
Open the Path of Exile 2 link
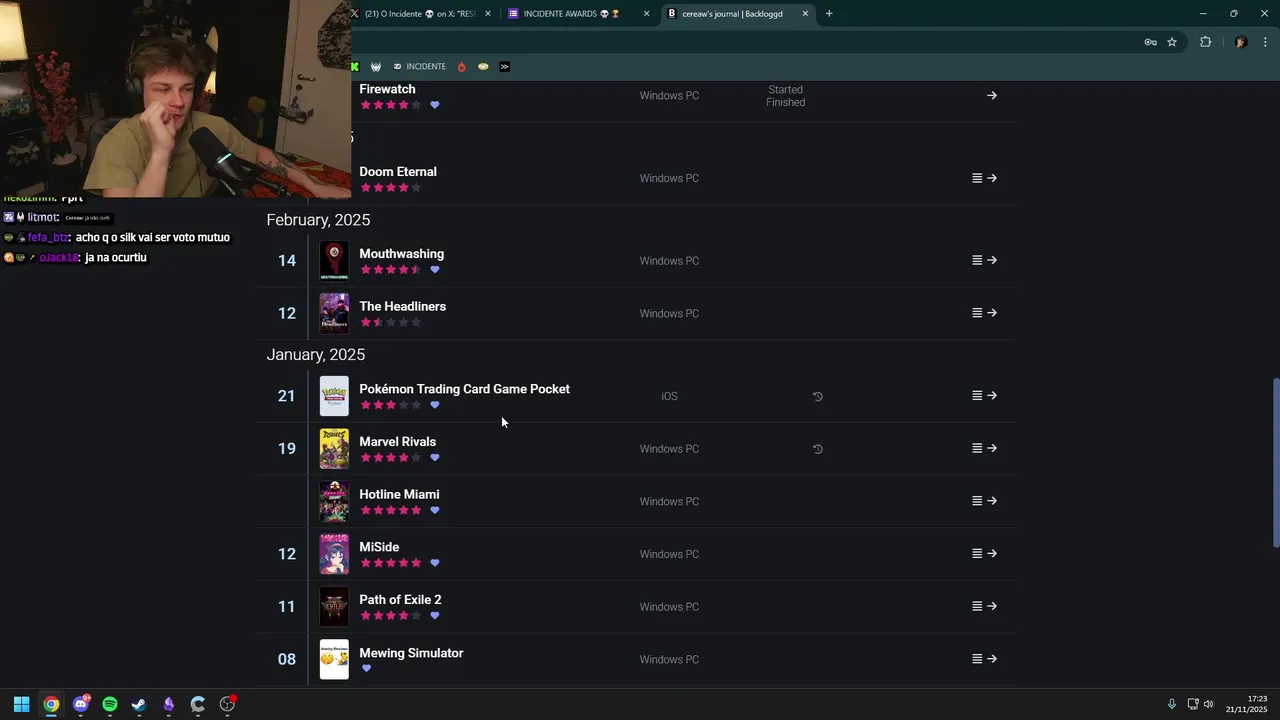tap(400, 600)
